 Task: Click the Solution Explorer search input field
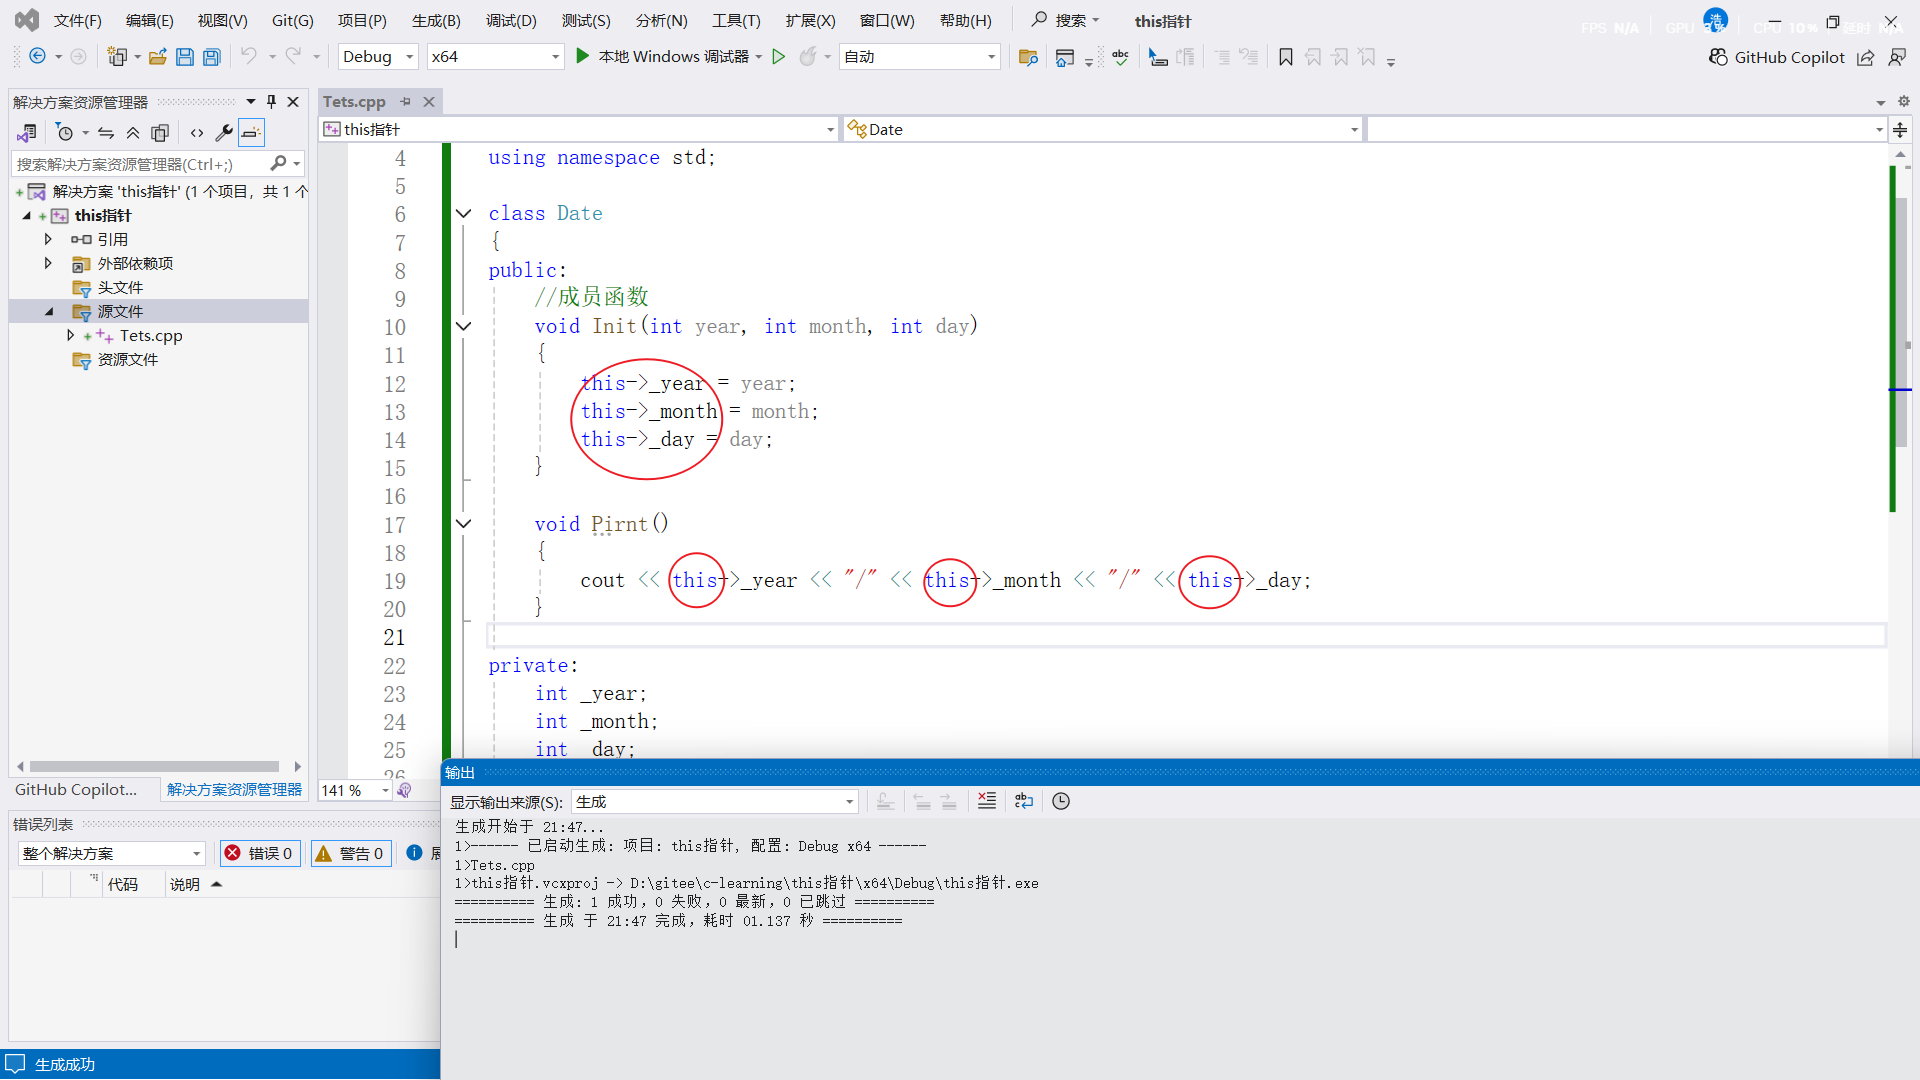pos(140,164)
